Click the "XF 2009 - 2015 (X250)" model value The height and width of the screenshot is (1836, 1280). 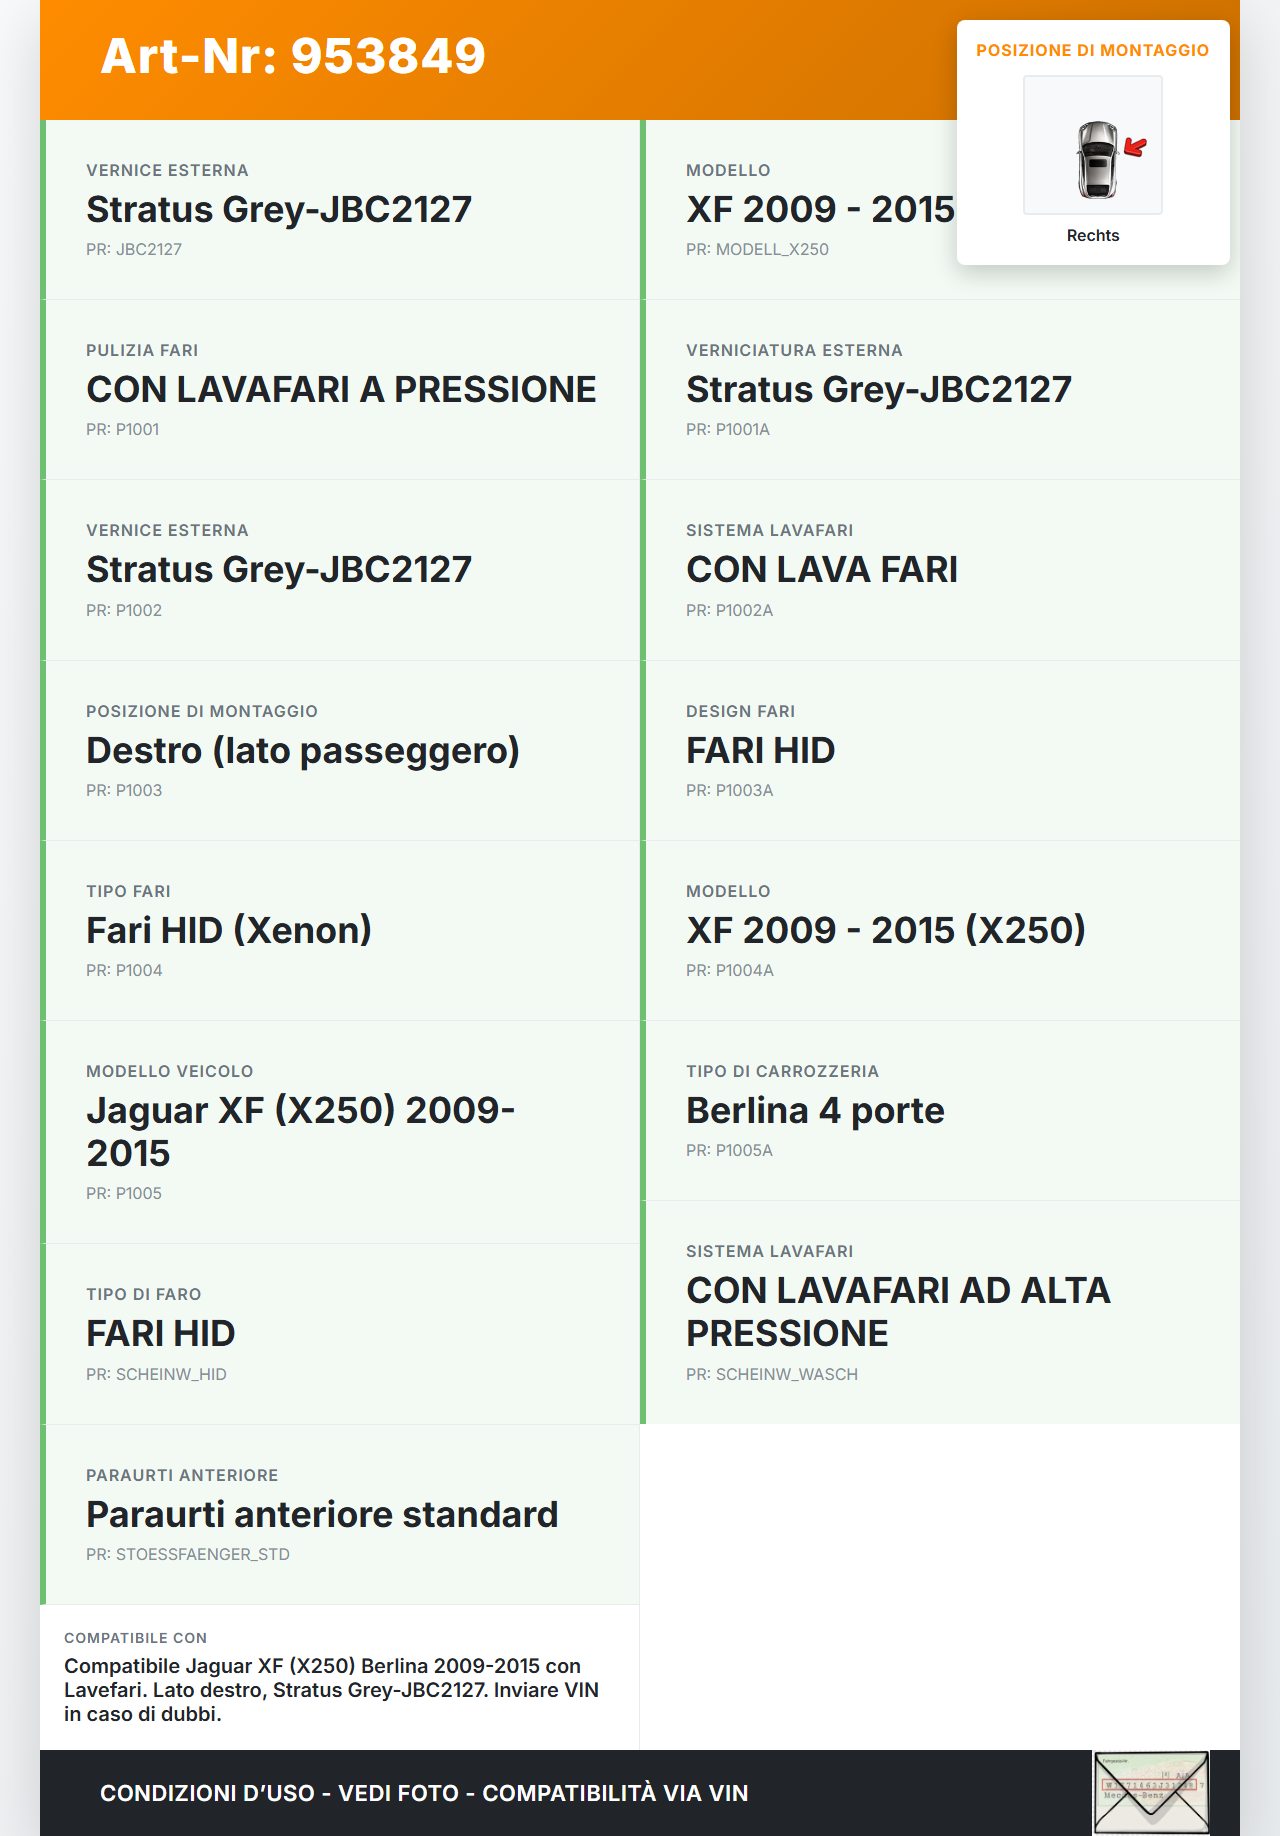(885, 930)
